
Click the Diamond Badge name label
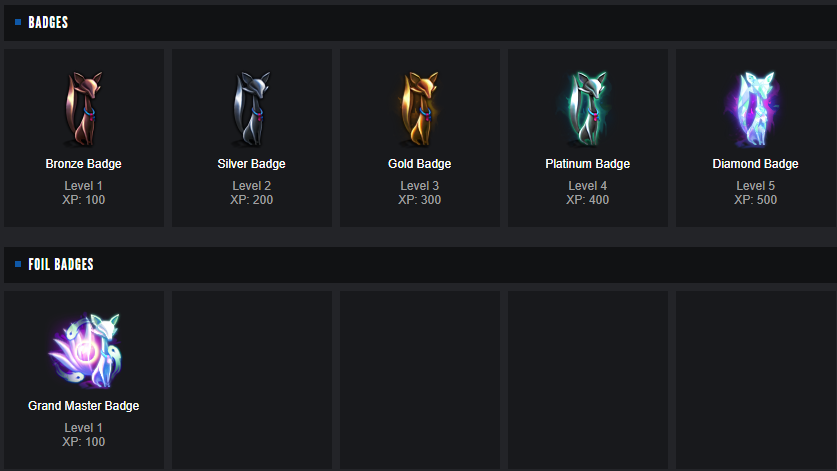coord(756,164)
